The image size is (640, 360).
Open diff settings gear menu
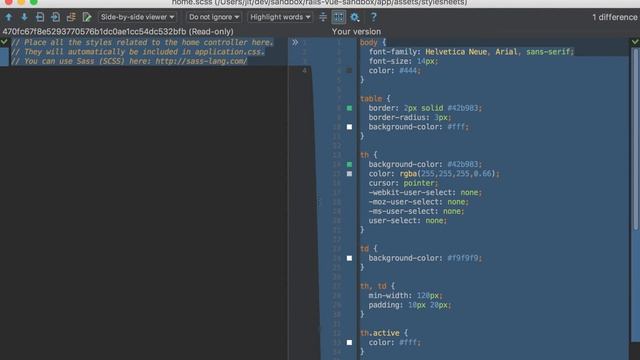(x=355, y=17)
